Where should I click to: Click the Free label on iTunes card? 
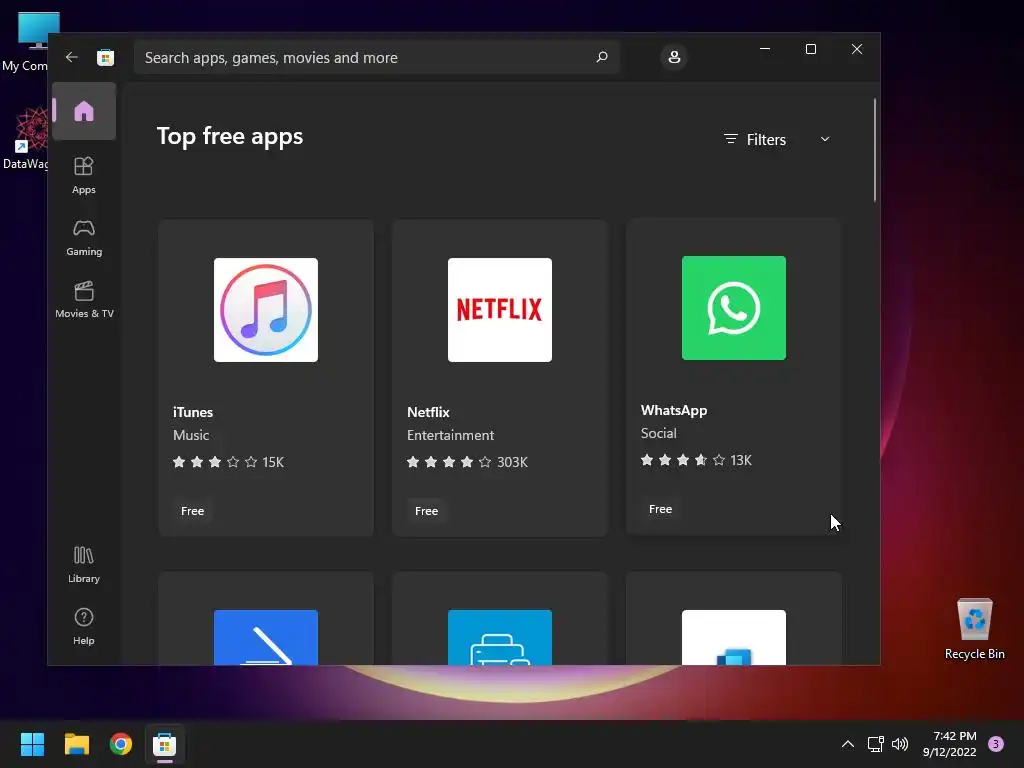pyautogui.click(x=192, y=511)
